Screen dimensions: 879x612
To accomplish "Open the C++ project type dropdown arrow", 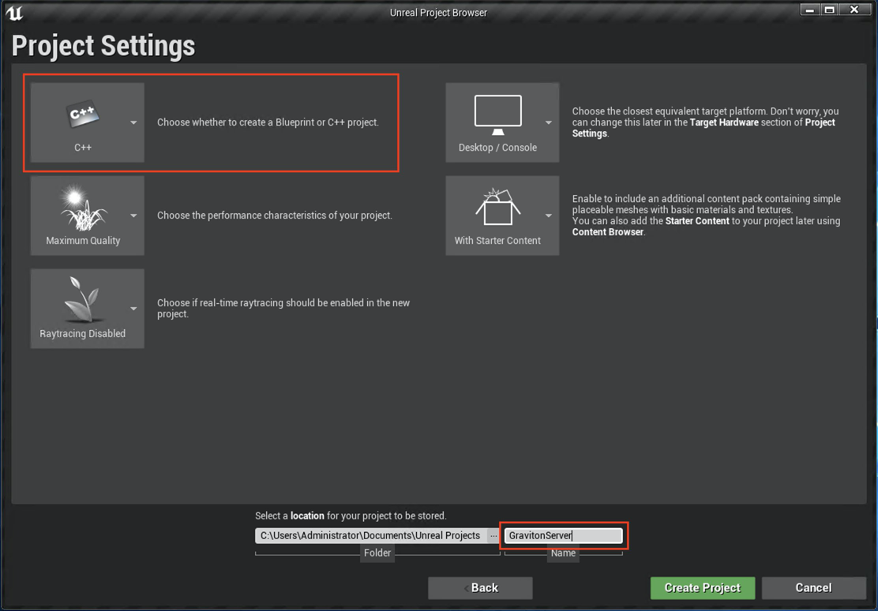I will click(131, 122).
